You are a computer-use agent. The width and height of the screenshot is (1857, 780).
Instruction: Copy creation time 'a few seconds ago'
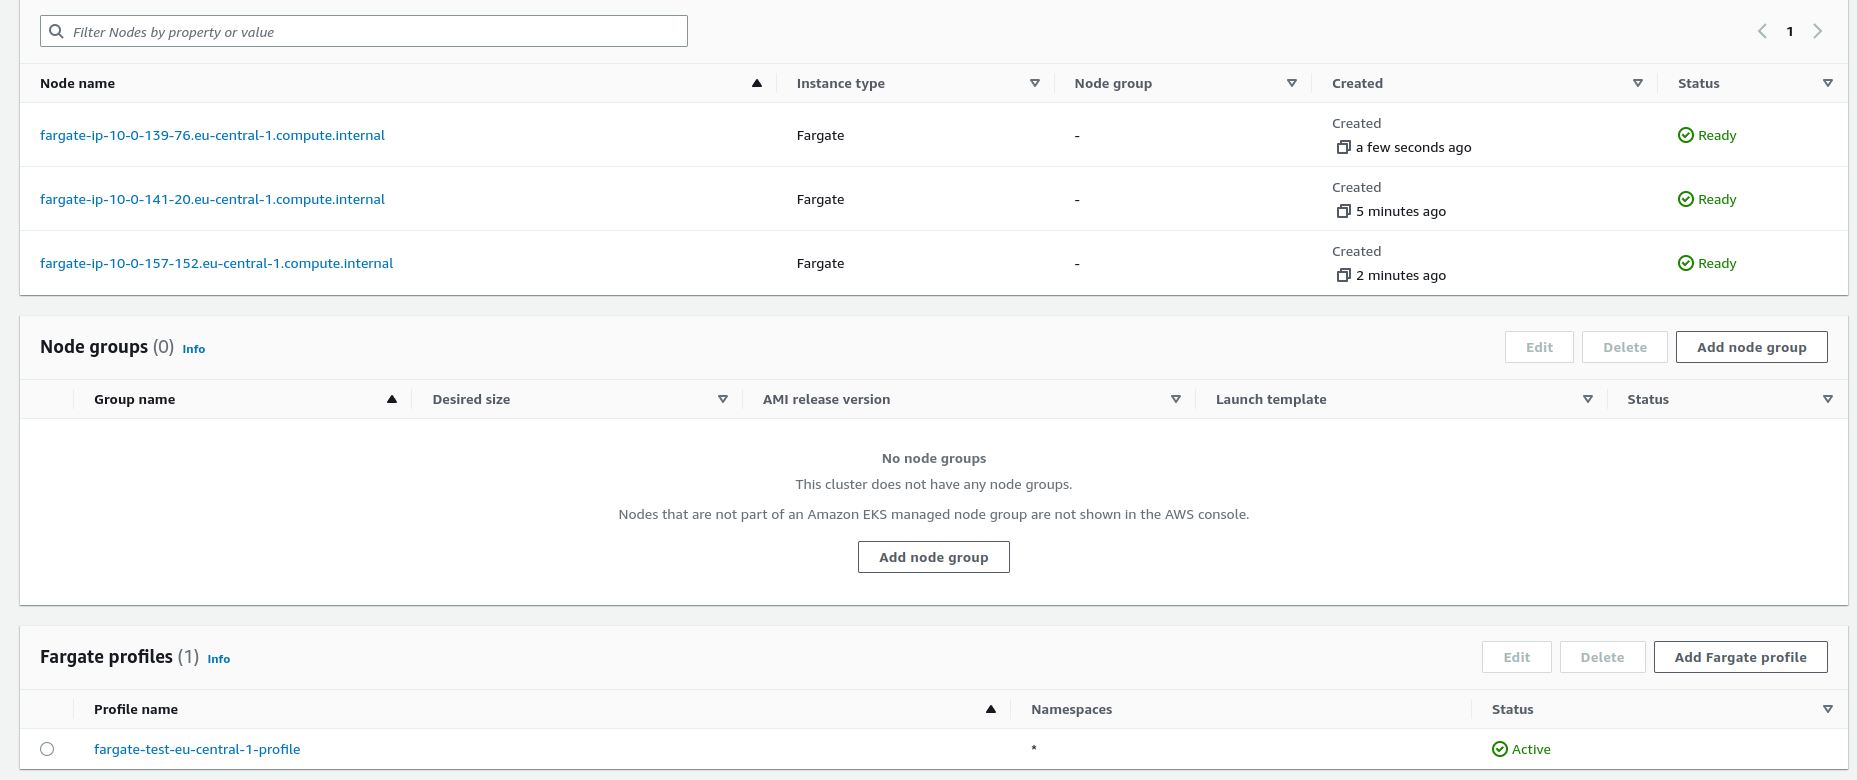coord(1344,147)
